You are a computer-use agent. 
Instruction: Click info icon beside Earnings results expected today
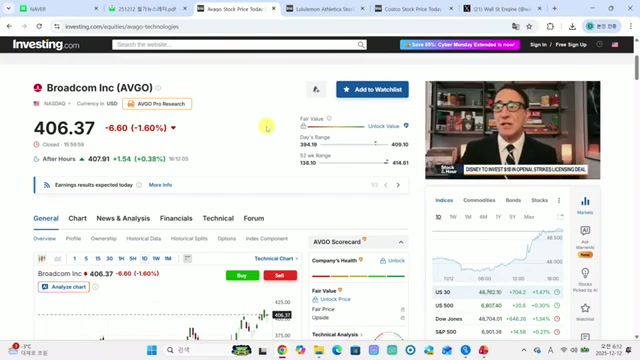139,185
